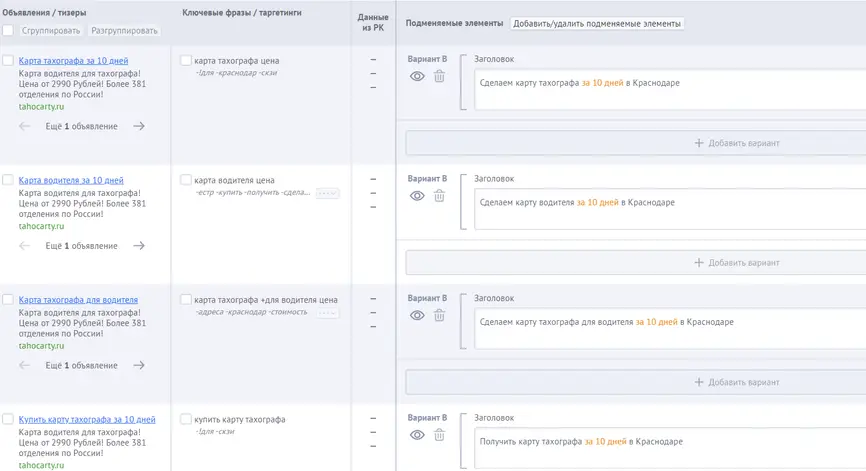Open 'Добавить/удалить подменяемые элементы'

[597, 24]
